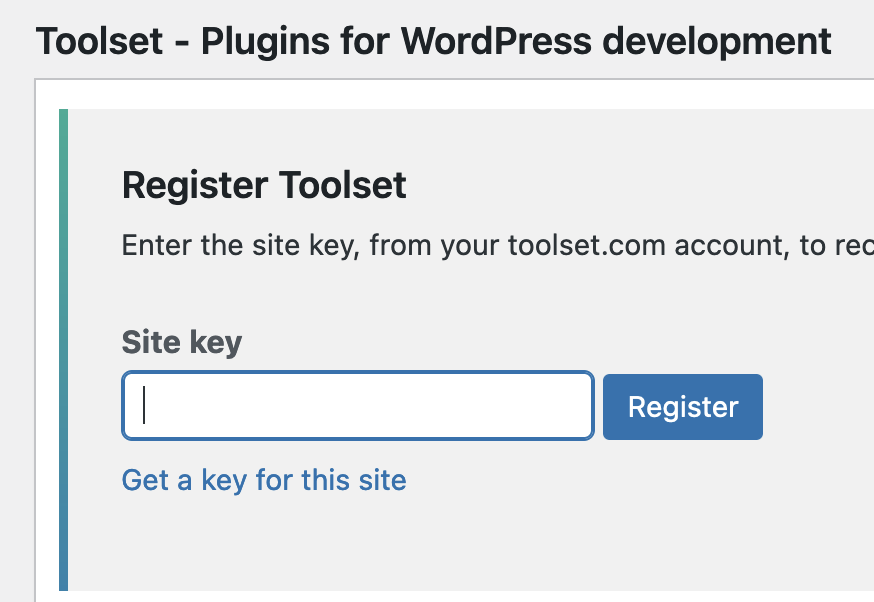Screen dimensions: 874x602
Task: Click into the Site key input field
Action: (357, 406)
